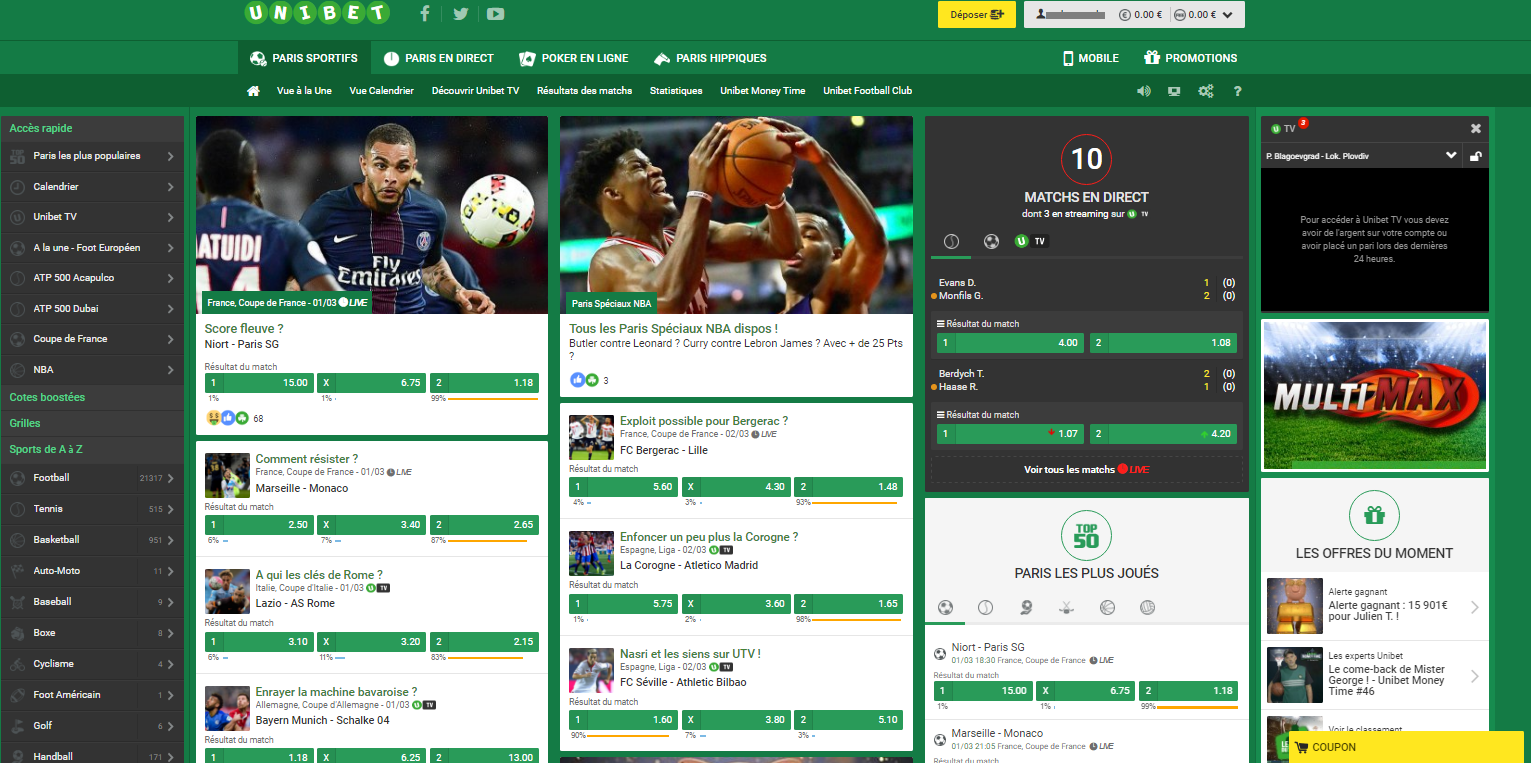Expand ATP 500 Acapulco sidebar entry
This screenshot has height=763, width=1531.
pos(92,278)
